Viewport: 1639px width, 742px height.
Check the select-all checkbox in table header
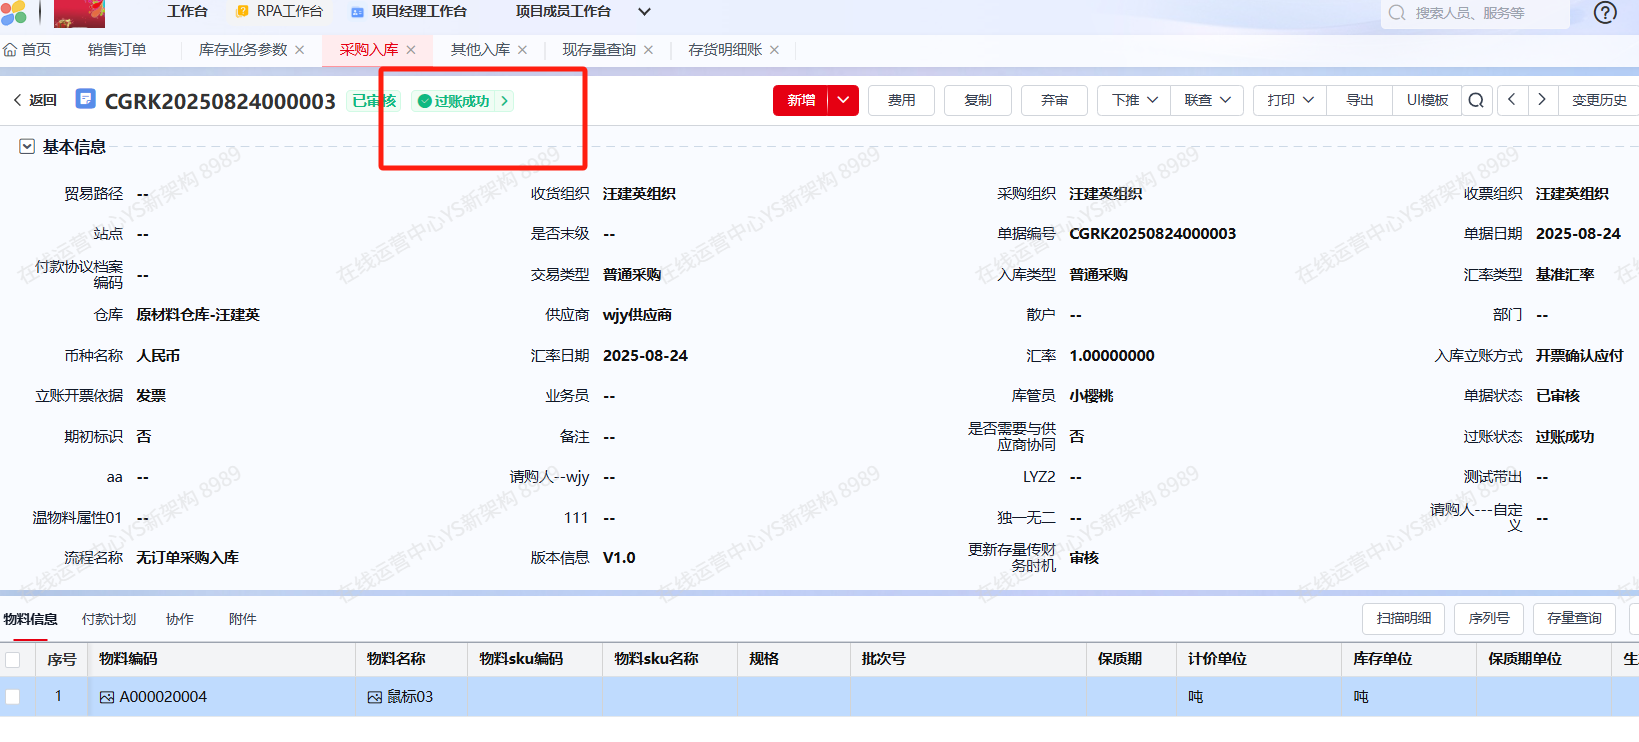13,659
